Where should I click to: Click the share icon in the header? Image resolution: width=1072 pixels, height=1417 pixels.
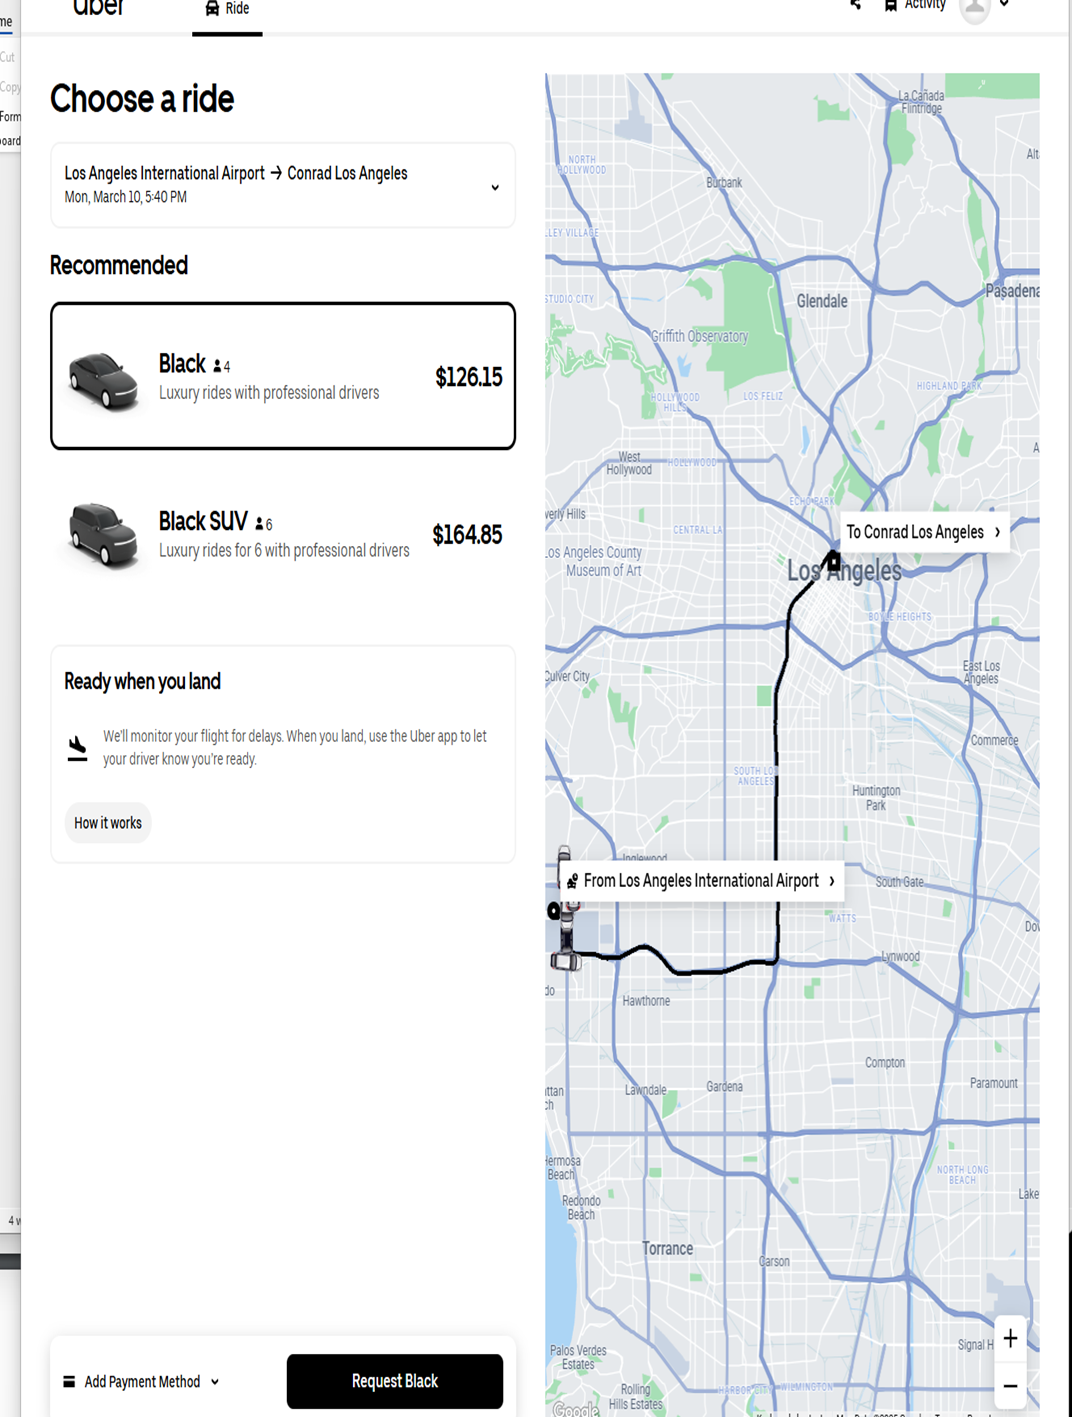point(855,6)
